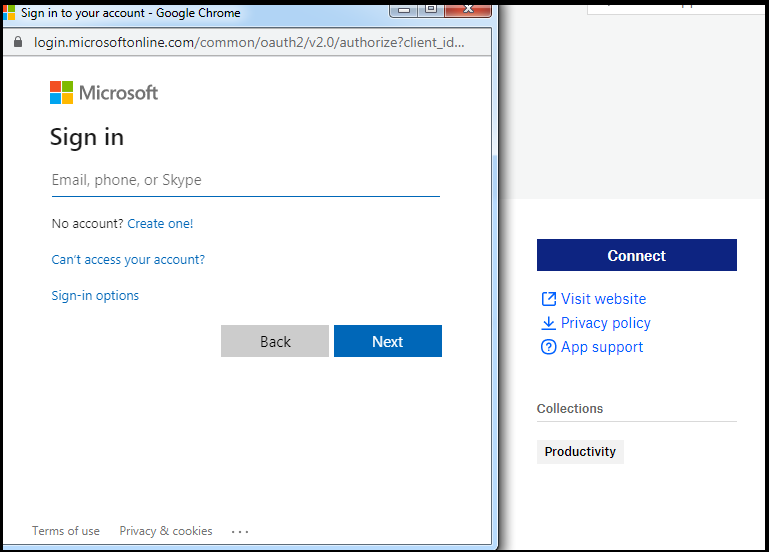Click the App support question mark icon
Viewport: 769px width, 552px height.
[549, 347]
